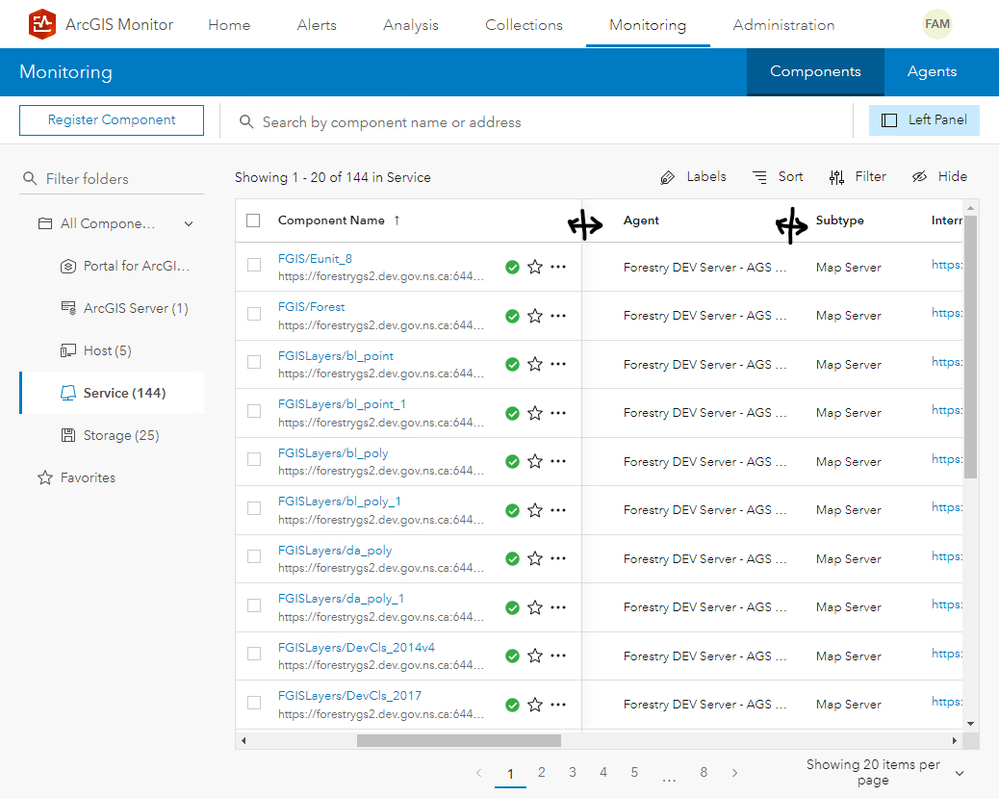Image resolution: width=999 pixels, height=799 pixels.
Task: Open more options for FGISLayers/bl_point_1
Action: coord(558,413)
